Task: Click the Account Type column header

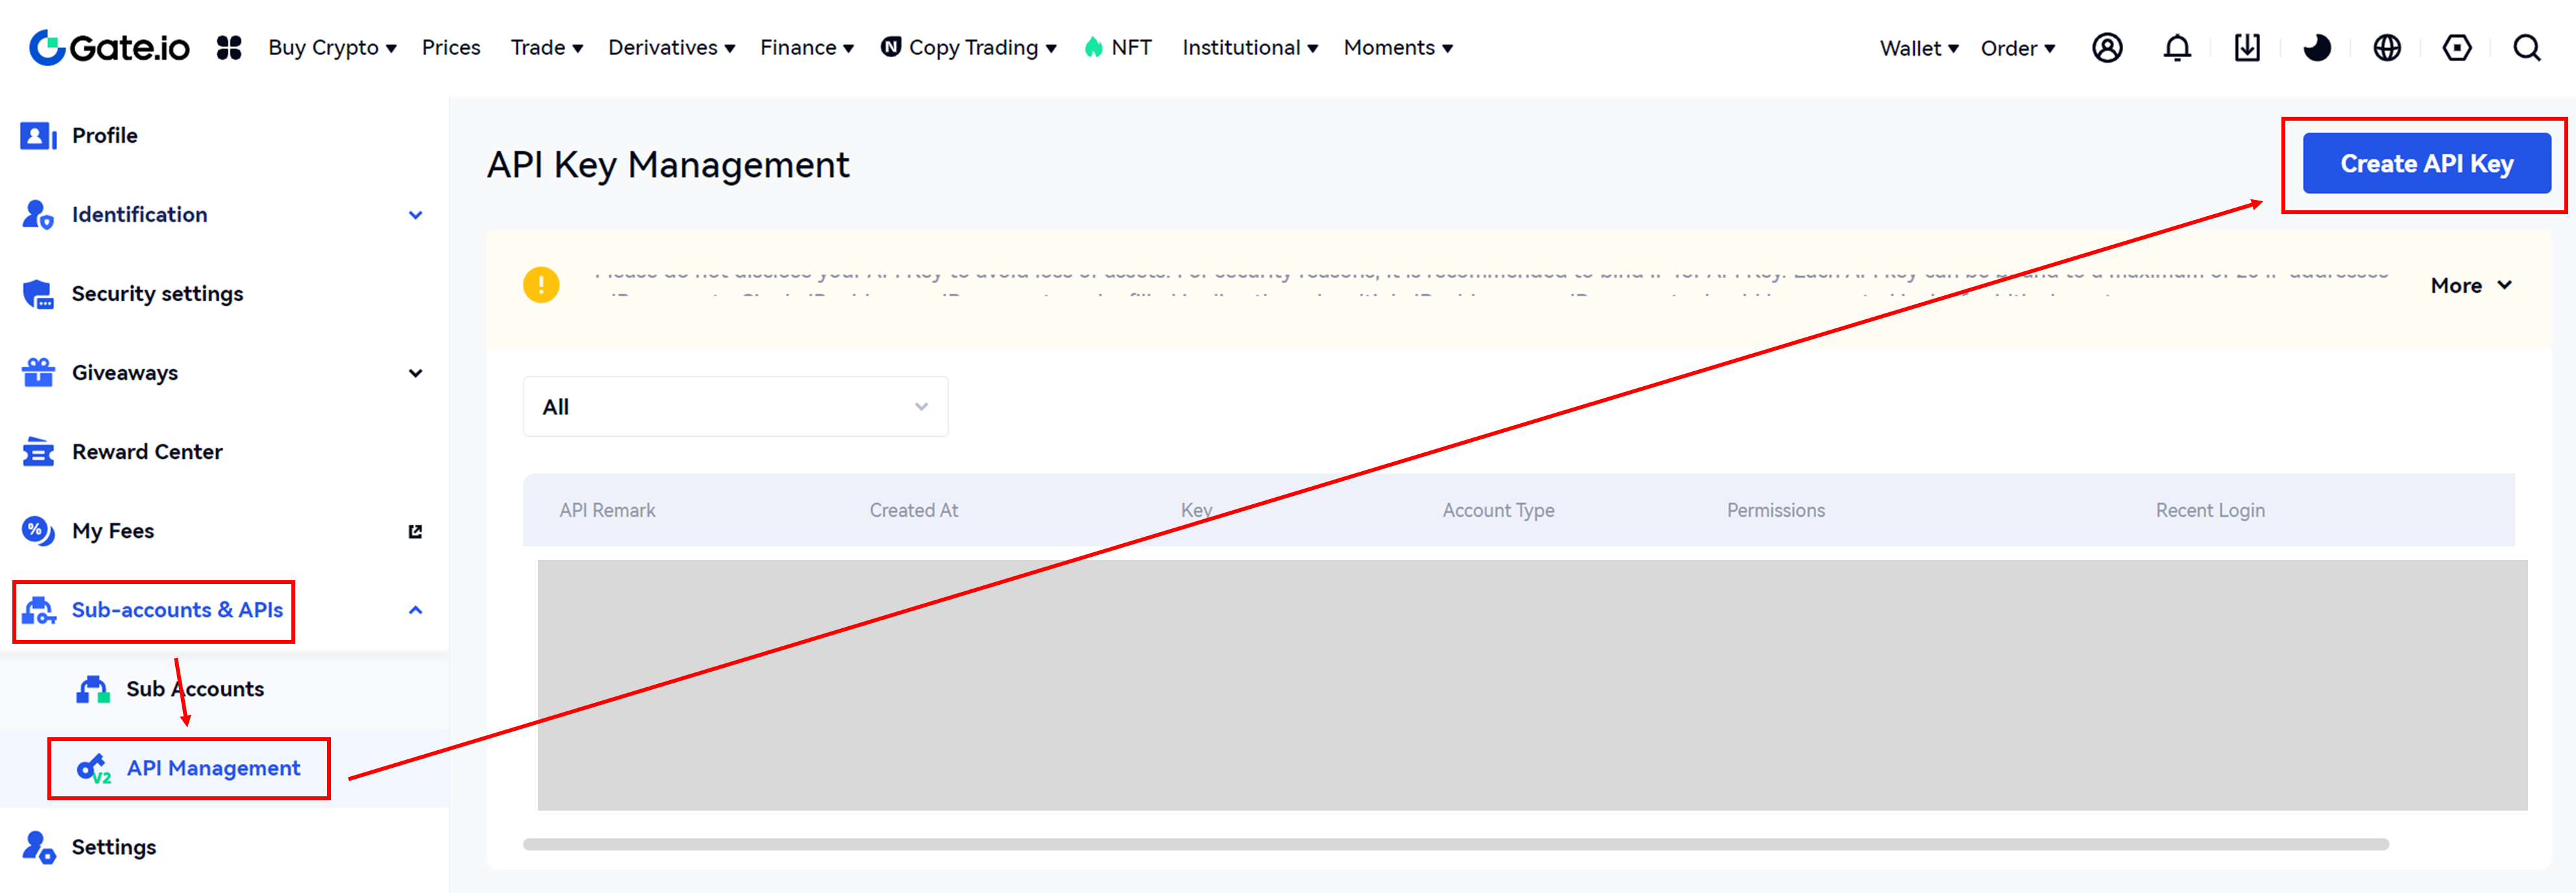Action: (x=1498, y=510)
